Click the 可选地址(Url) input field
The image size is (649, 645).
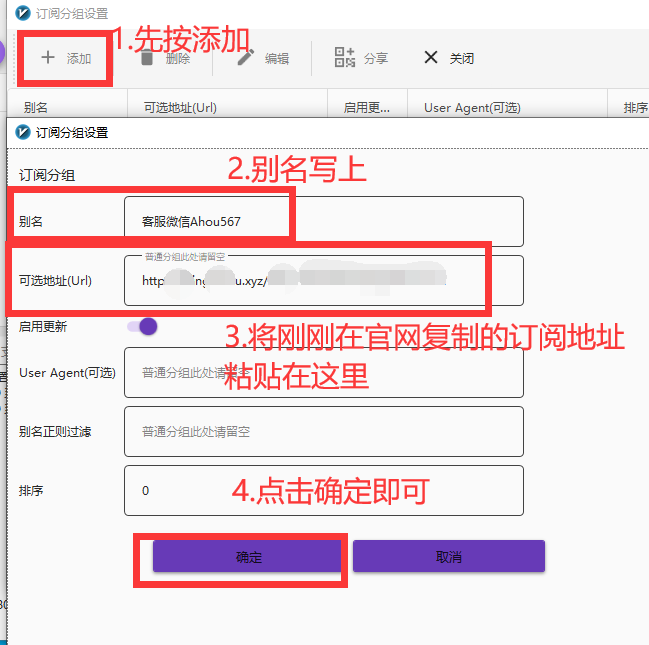[x=324, y=281]
